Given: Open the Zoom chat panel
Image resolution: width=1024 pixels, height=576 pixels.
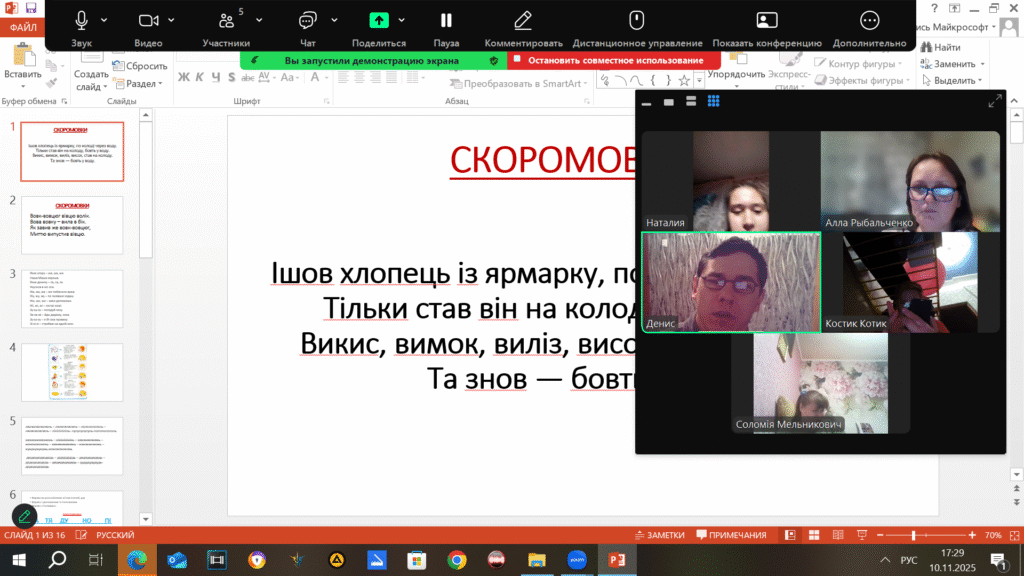Looking at the screenshot, I should (x=308, y=21).
